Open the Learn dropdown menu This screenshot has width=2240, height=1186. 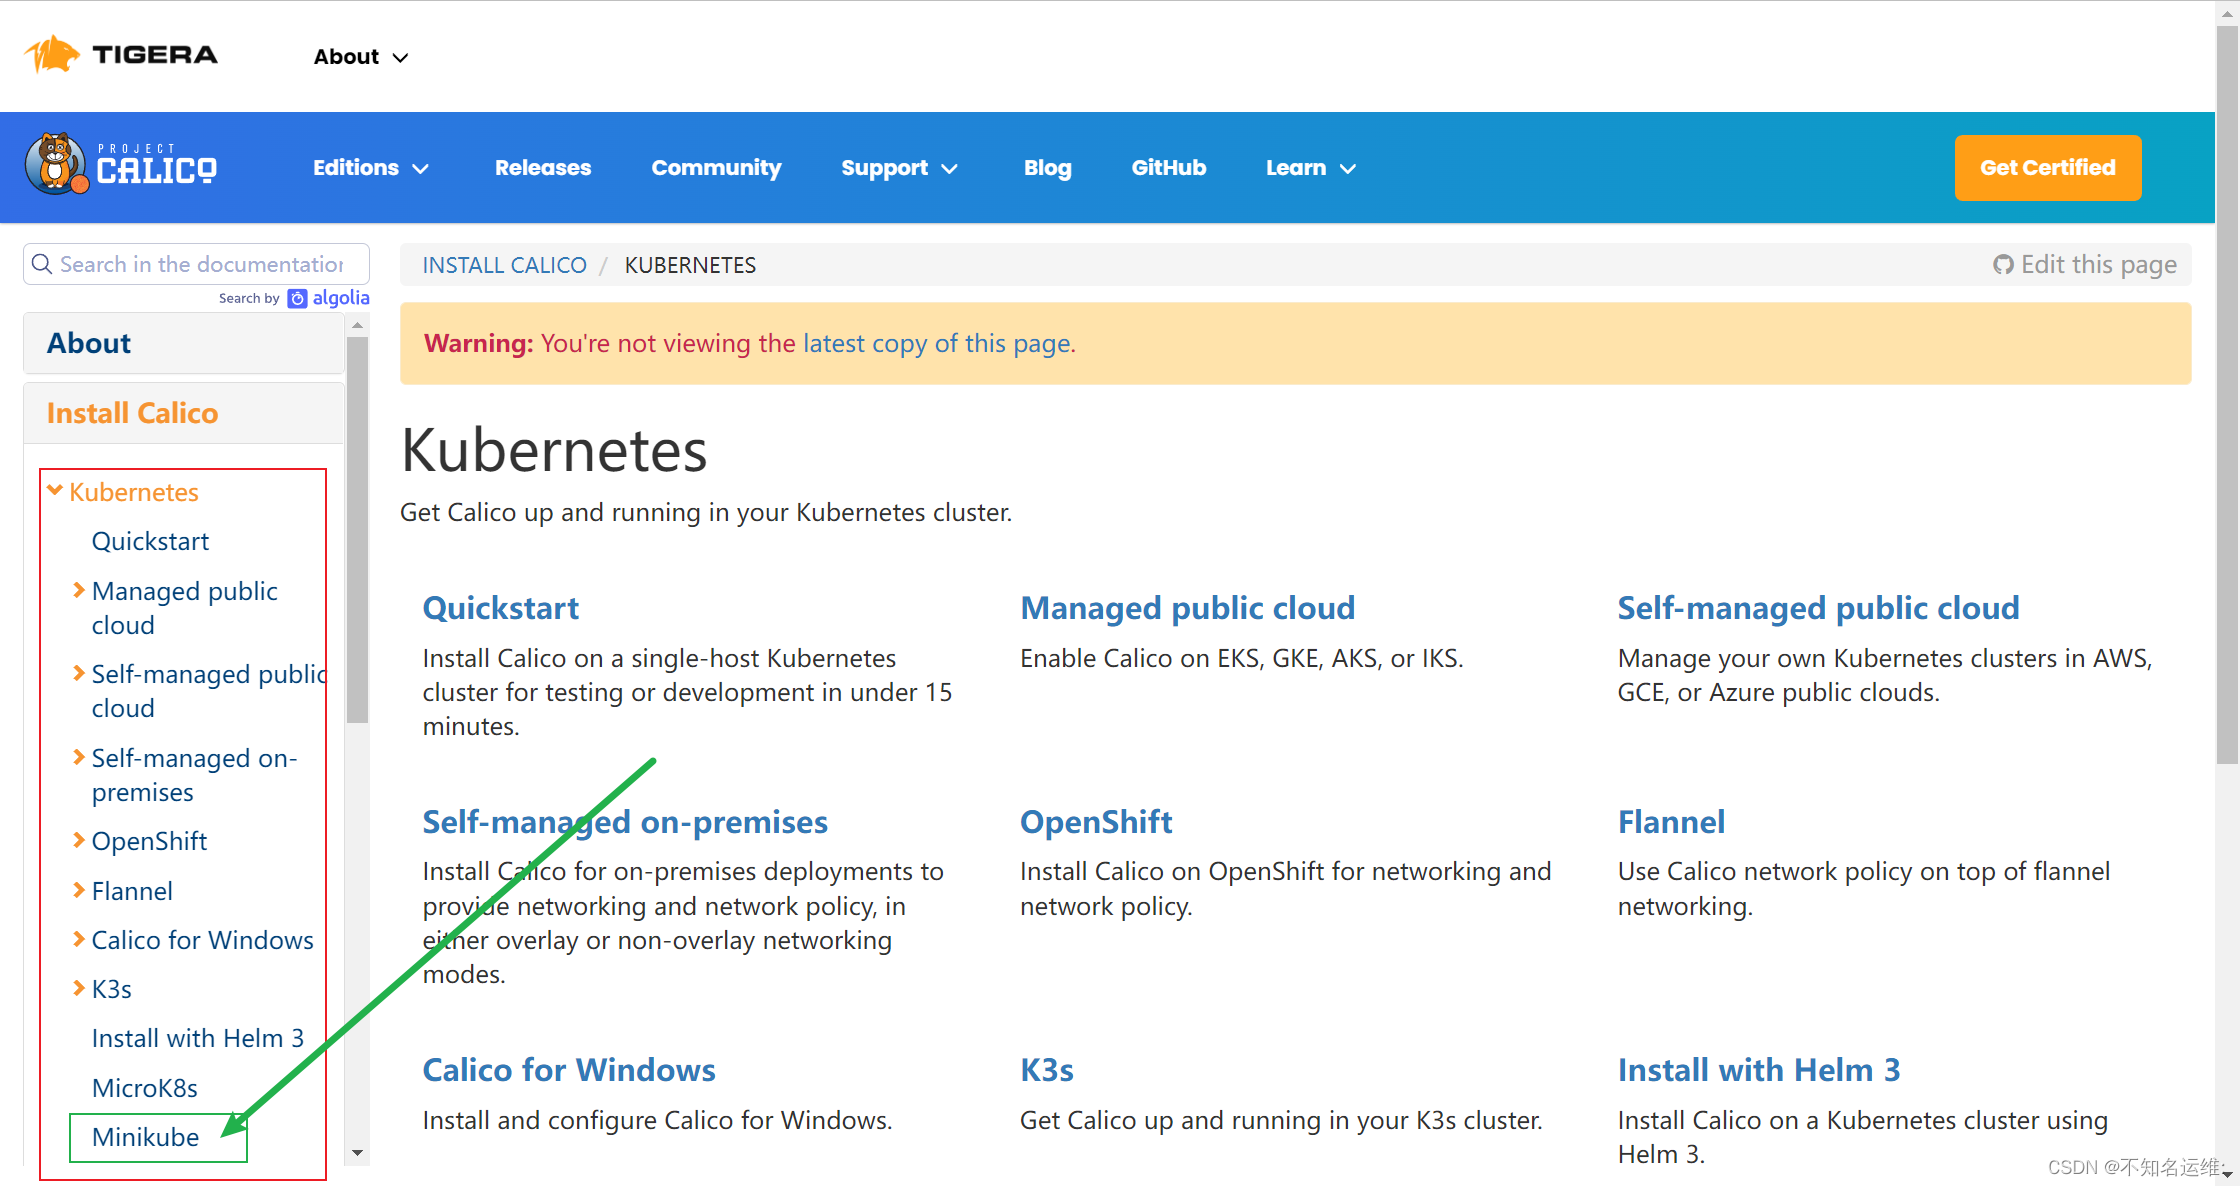1310,168
